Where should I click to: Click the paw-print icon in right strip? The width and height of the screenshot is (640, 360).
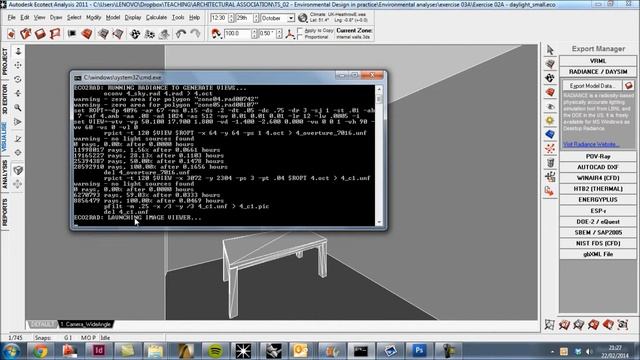pos(550,78)
